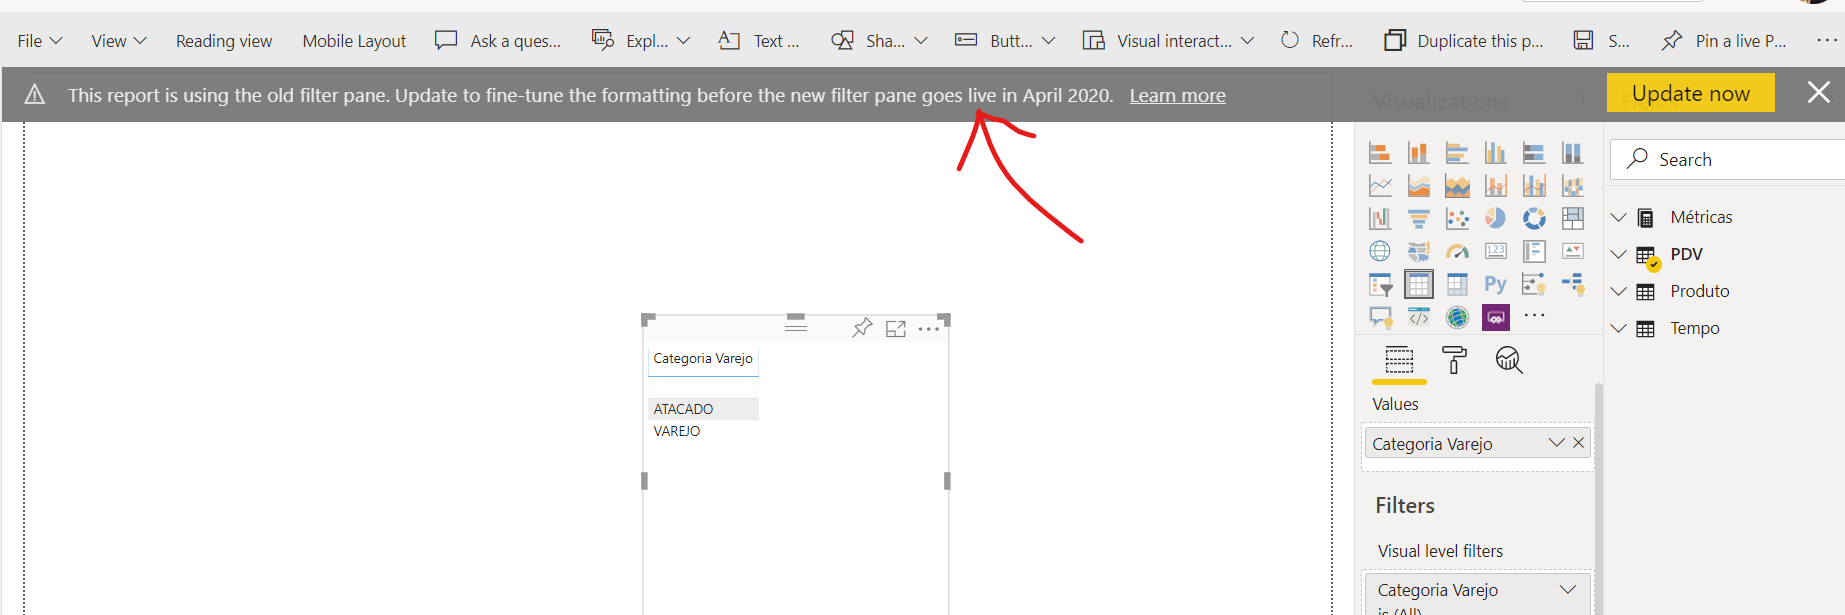Image resolution: width=1845 pixels, height=615 pixels.
Task: Select the area chart visual
Action: point(1418,186)
